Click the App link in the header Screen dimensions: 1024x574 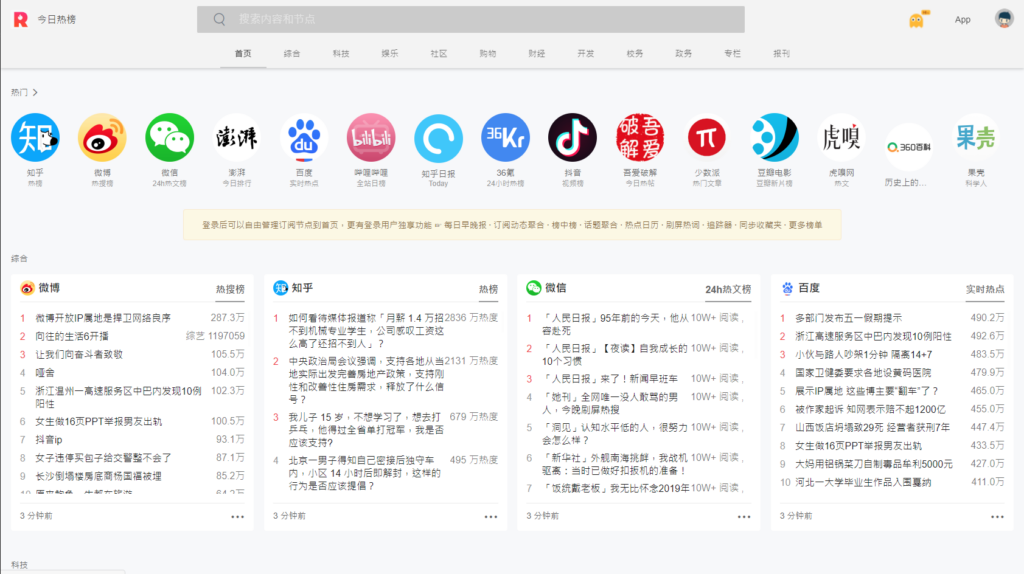(962, 20)
